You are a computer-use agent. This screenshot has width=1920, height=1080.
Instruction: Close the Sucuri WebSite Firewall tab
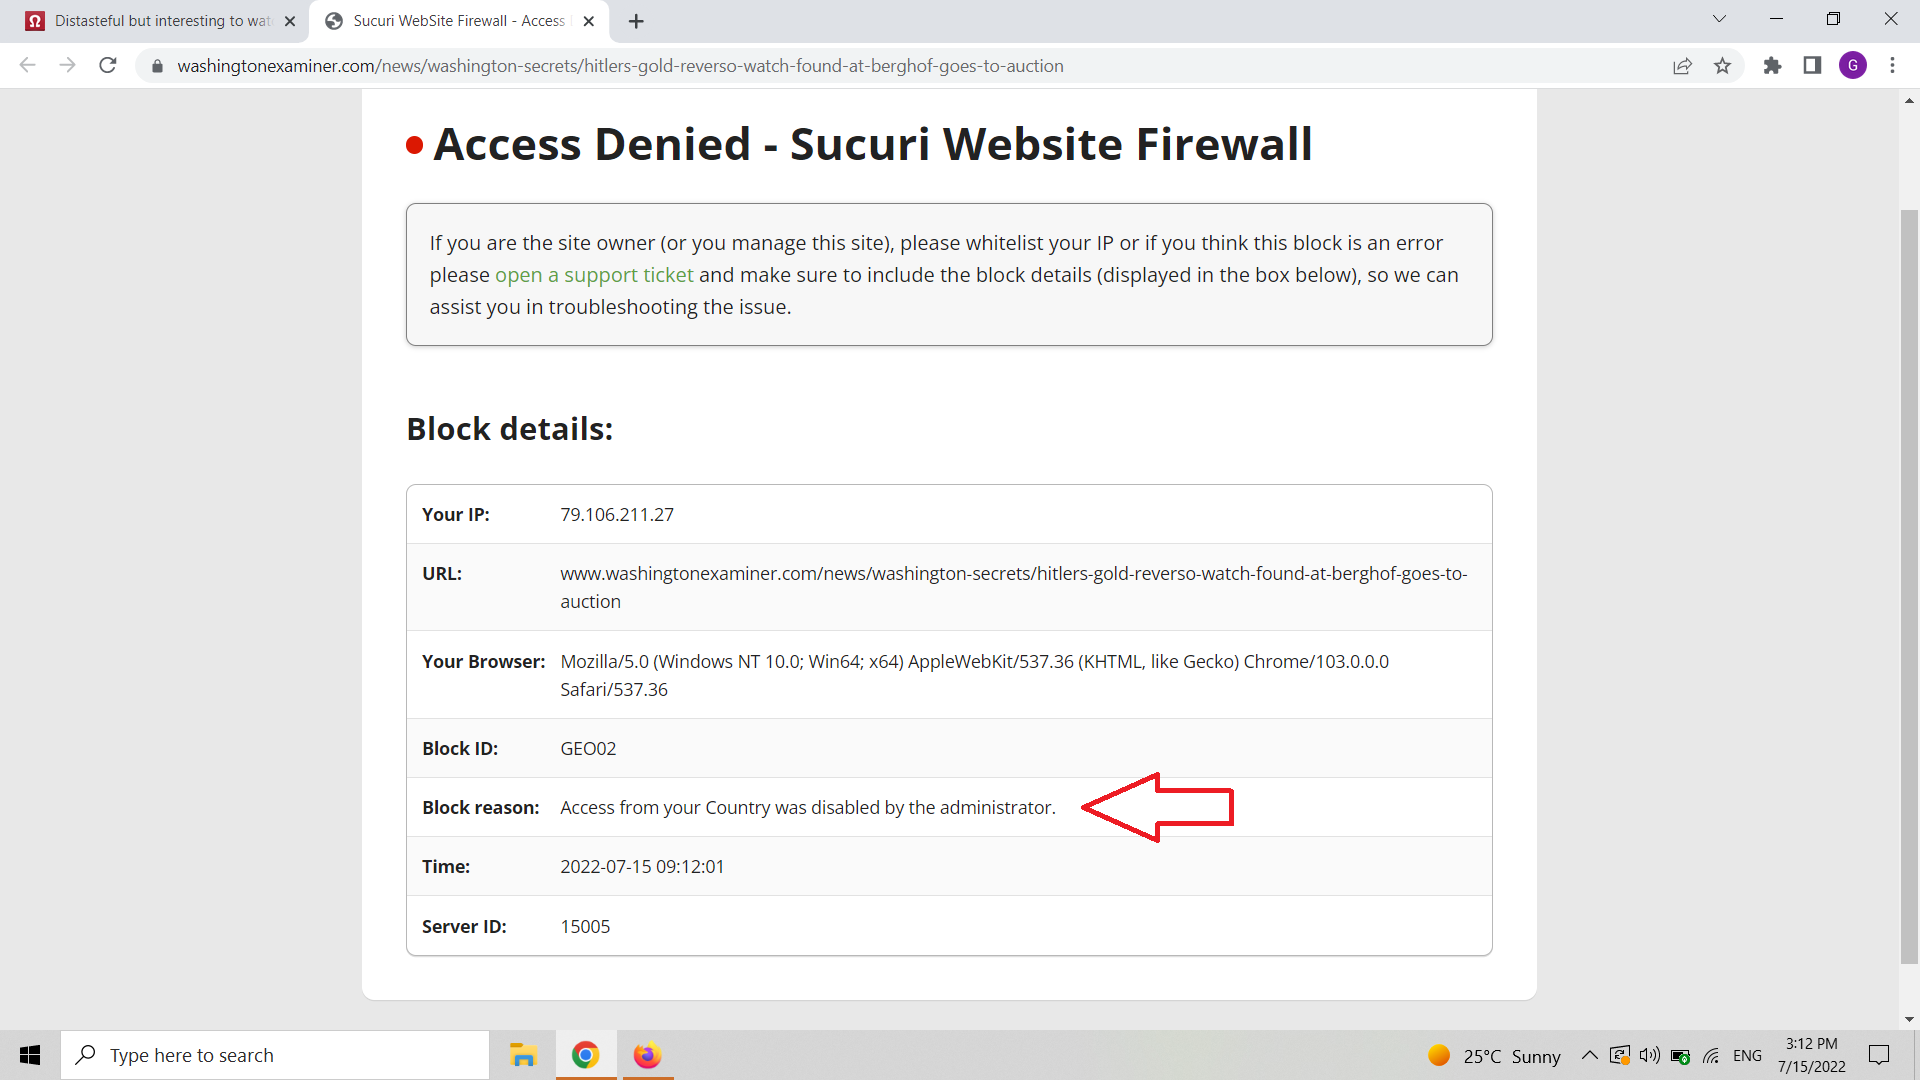pyautogui.click(x=589, y=21)
